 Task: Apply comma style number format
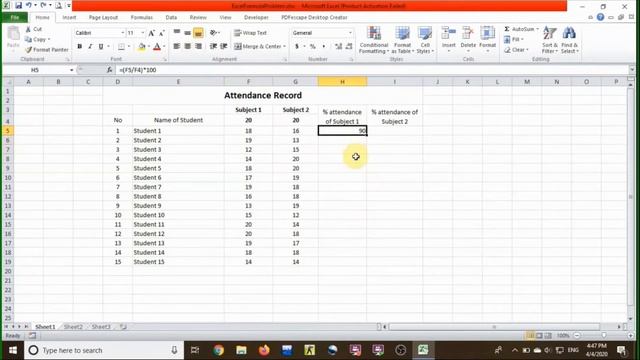click(x=324, y=47)
